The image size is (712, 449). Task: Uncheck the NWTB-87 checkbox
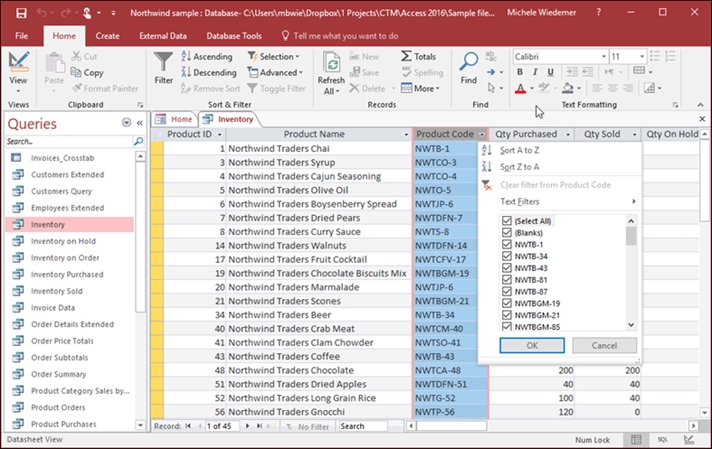(x=507, y=291)
